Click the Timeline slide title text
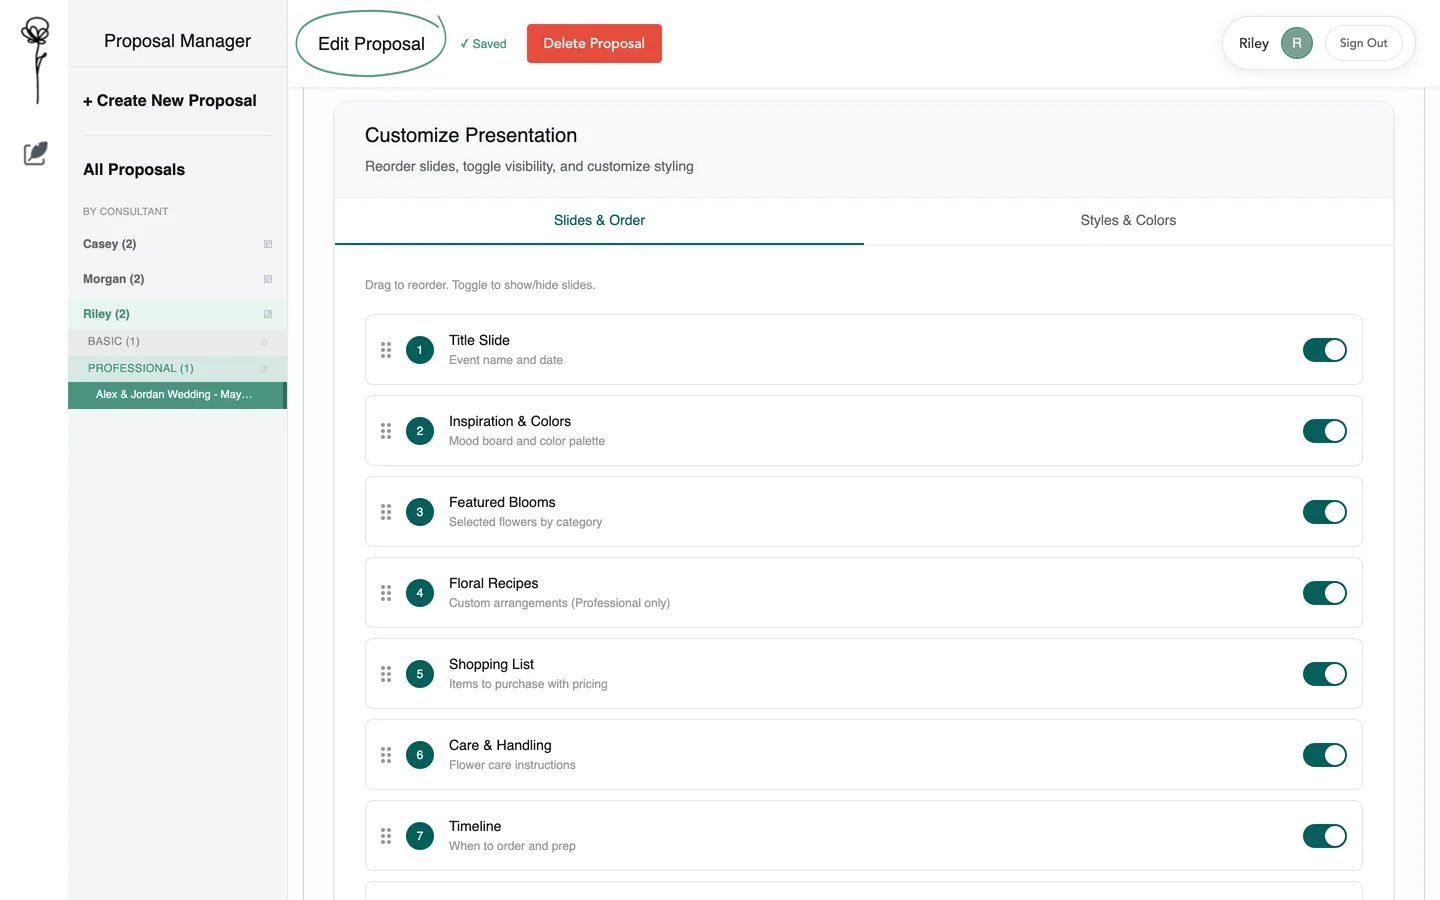The image size is (1440, 900). coord(475,827)
